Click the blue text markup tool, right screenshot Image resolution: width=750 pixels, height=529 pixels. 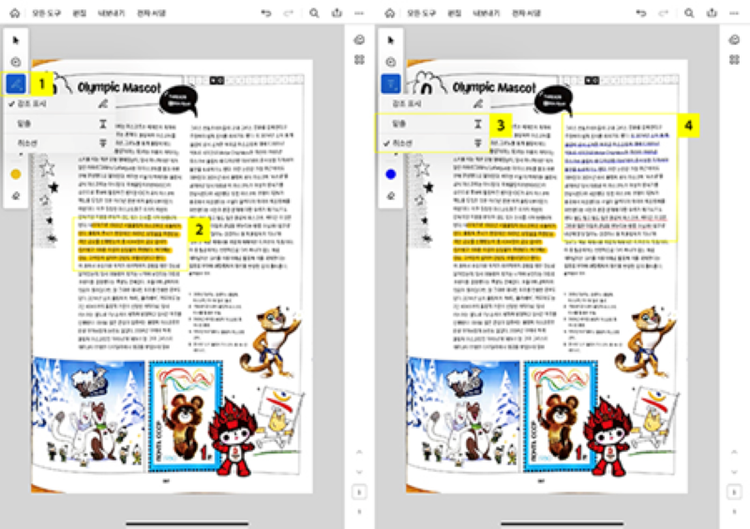pyautogui.click(x=391, y=84)
